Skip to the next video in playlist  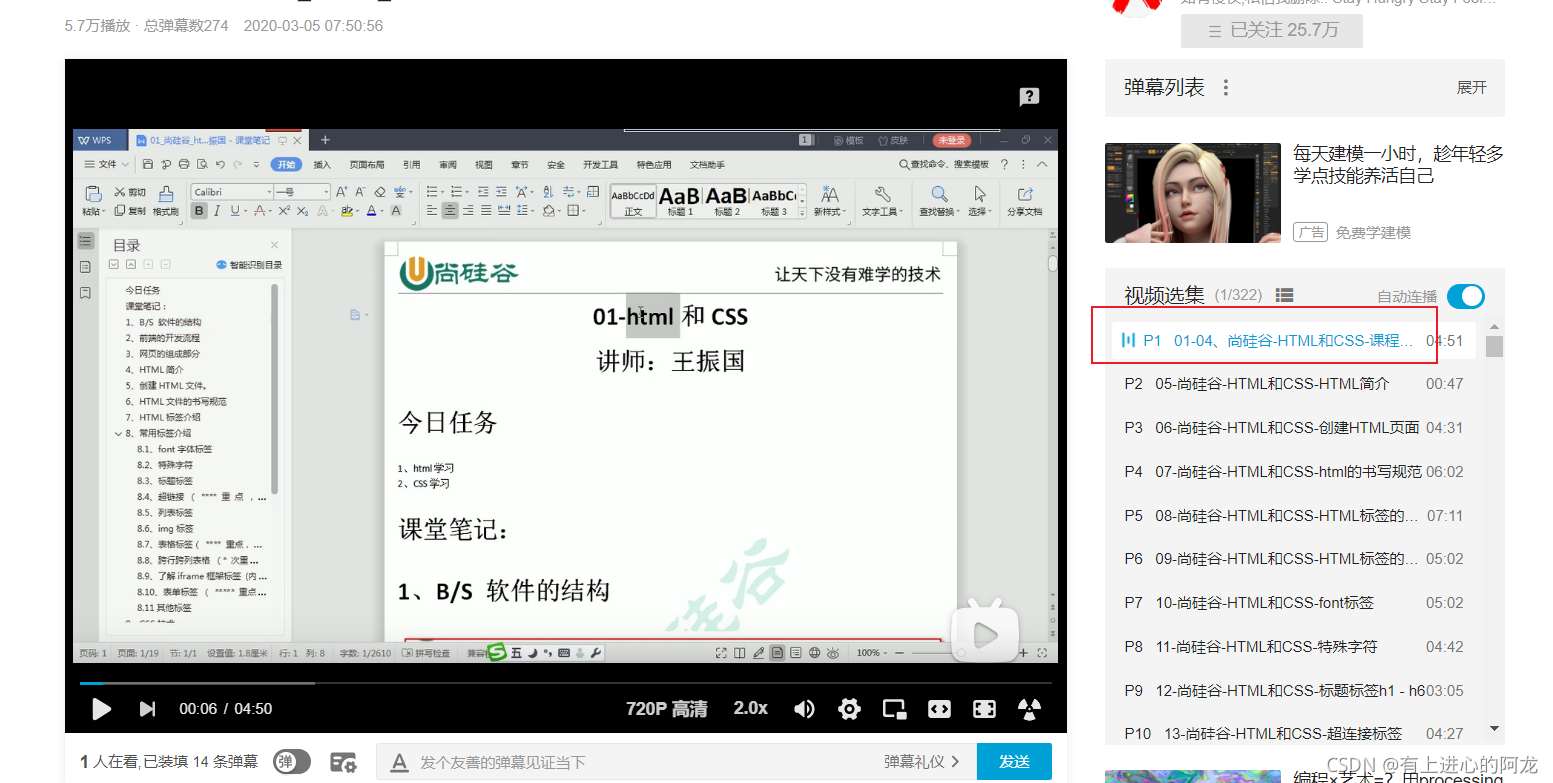pyautogui.click(x=147, y=709)
